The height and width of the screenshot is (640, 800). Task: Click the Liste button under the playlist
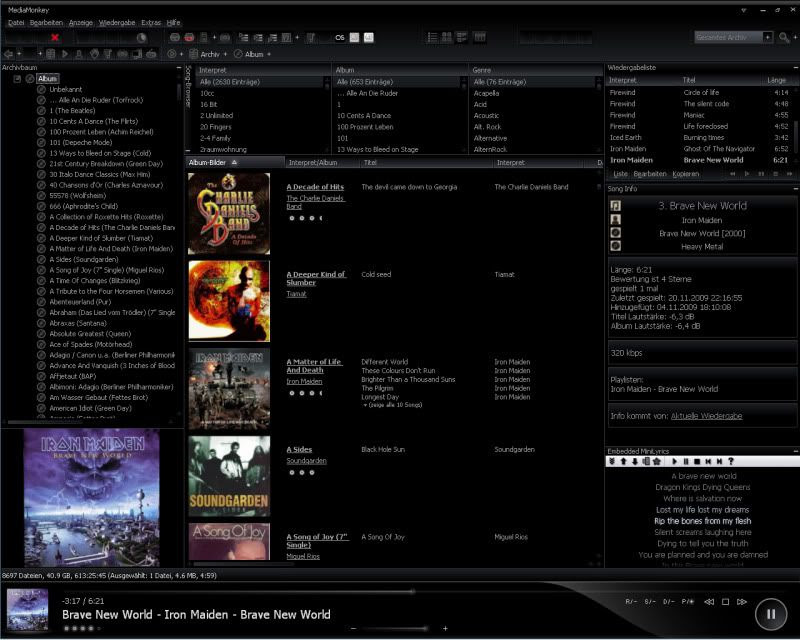point(620,174)
